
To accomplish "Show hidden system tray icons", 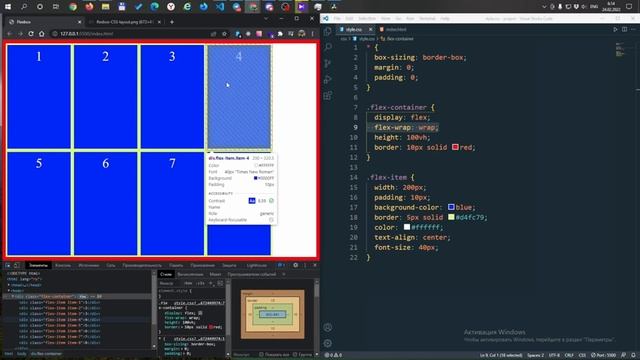I will pos(544,7).
